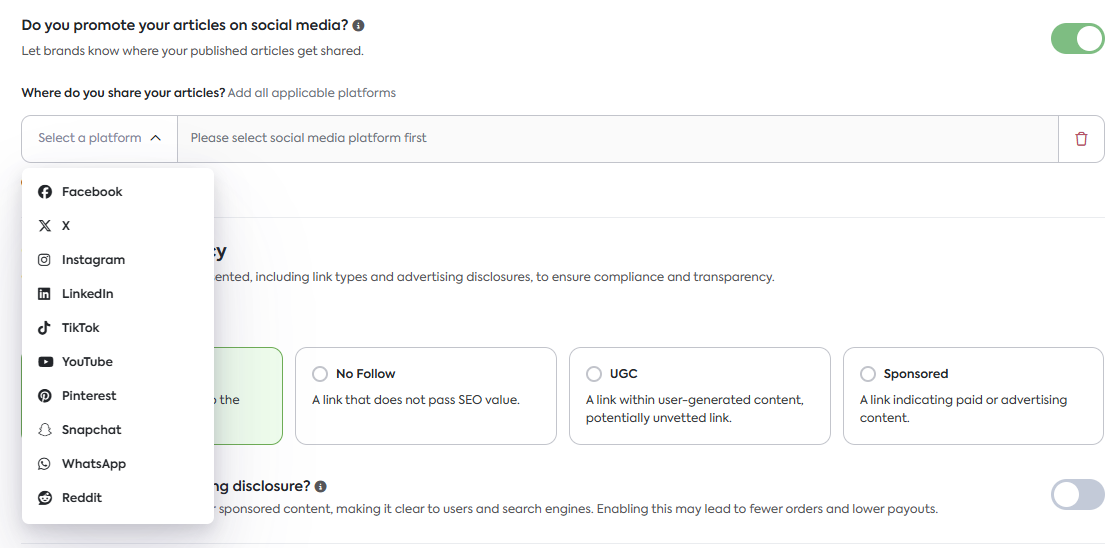Click the social media URL input field
1116x548 pixels.
click(x=617, y=139)
